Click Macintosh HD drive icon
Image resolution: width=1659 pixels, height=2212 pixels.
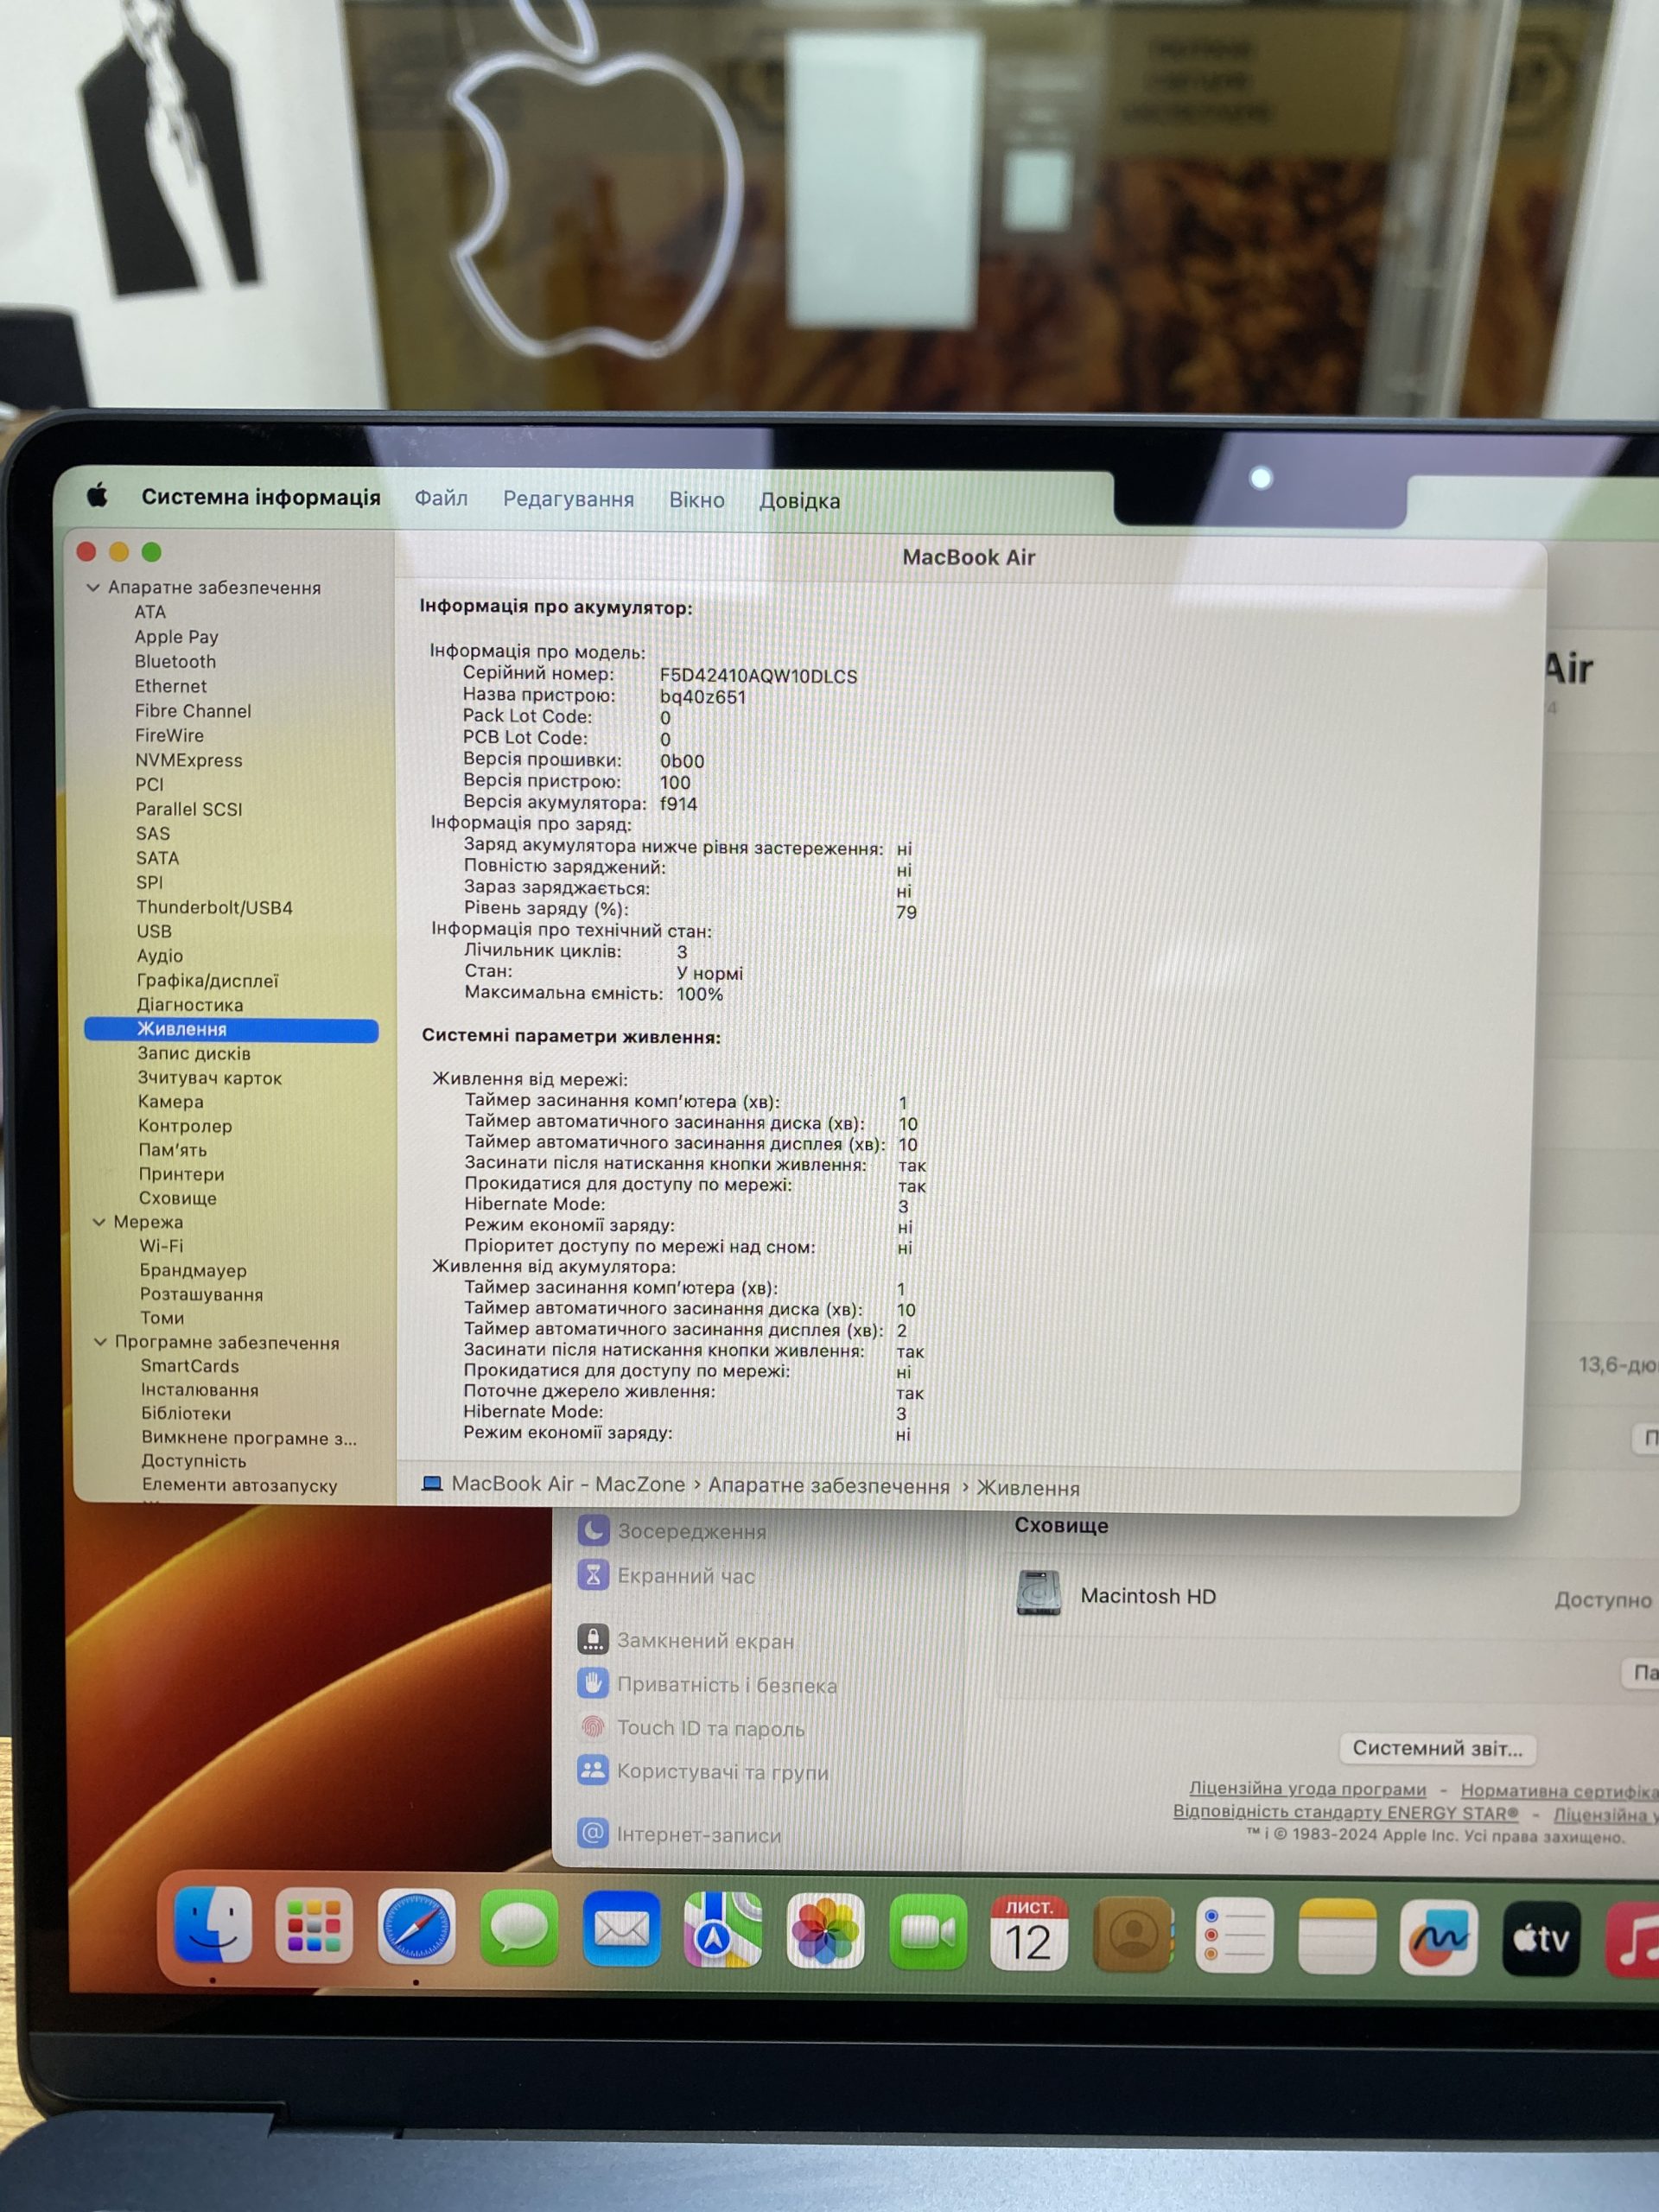point(1038,1594)
